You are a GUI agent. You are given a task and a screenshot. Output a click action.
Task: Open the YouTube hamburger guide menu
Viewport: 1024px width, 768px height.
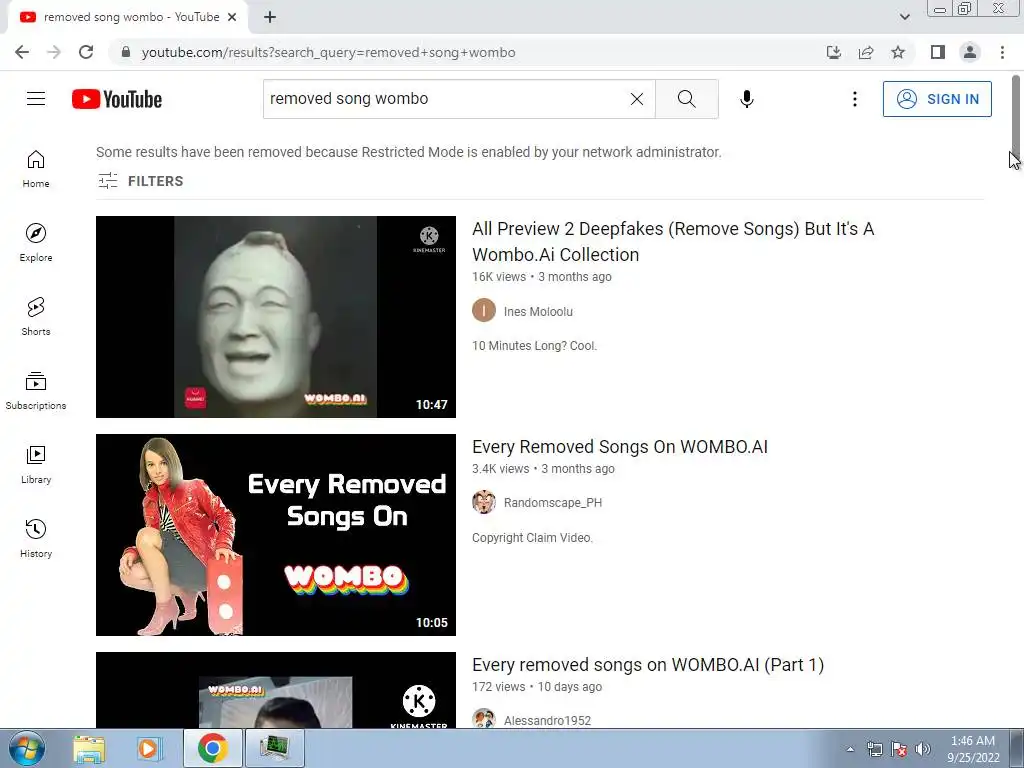tap(36, 99)
